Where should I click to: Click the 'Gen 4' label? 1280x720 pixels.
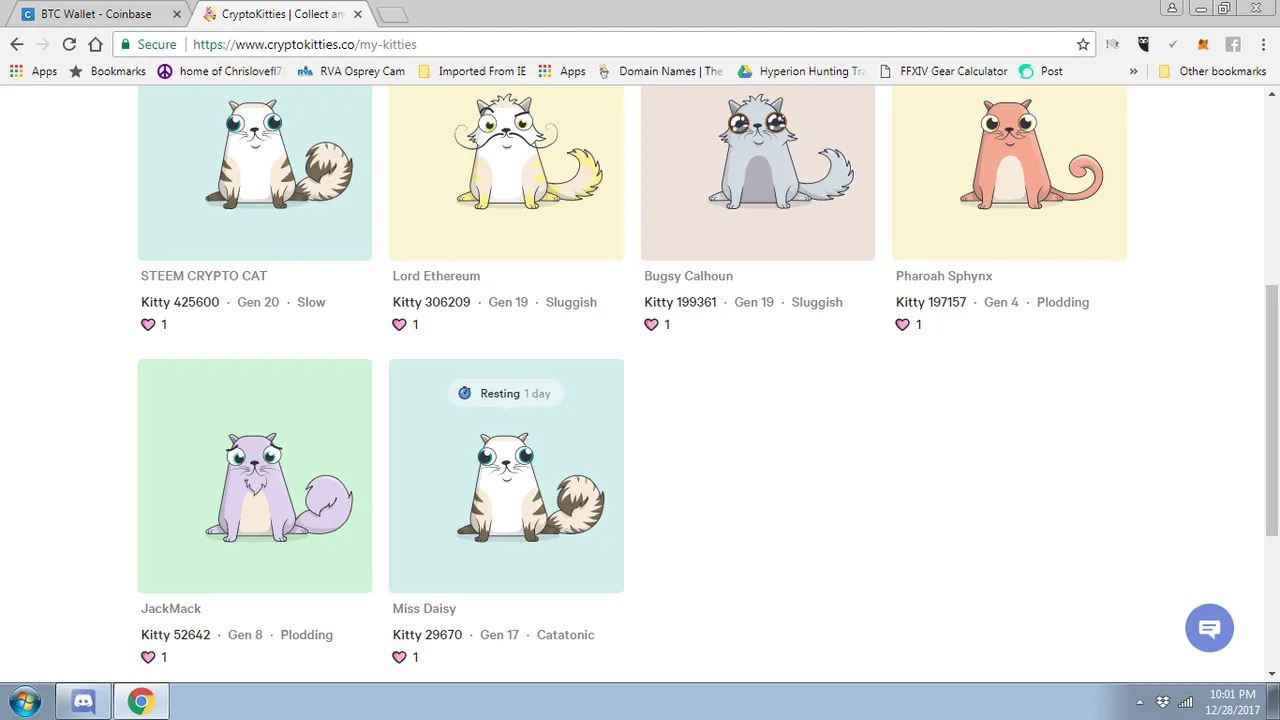point(1001,302)
